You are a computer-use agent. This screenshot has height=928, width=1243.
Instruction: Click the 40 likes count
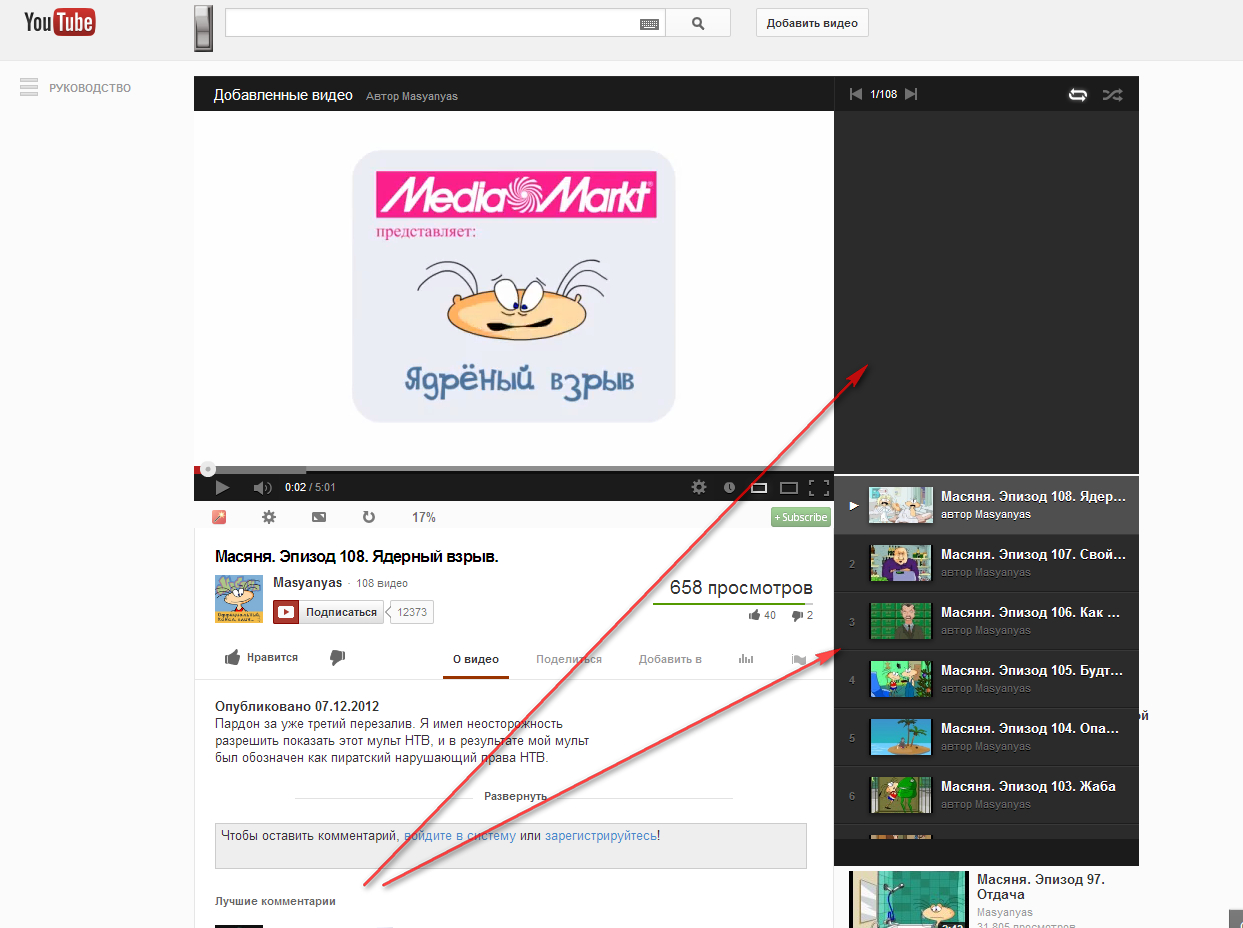click(770, 616)
